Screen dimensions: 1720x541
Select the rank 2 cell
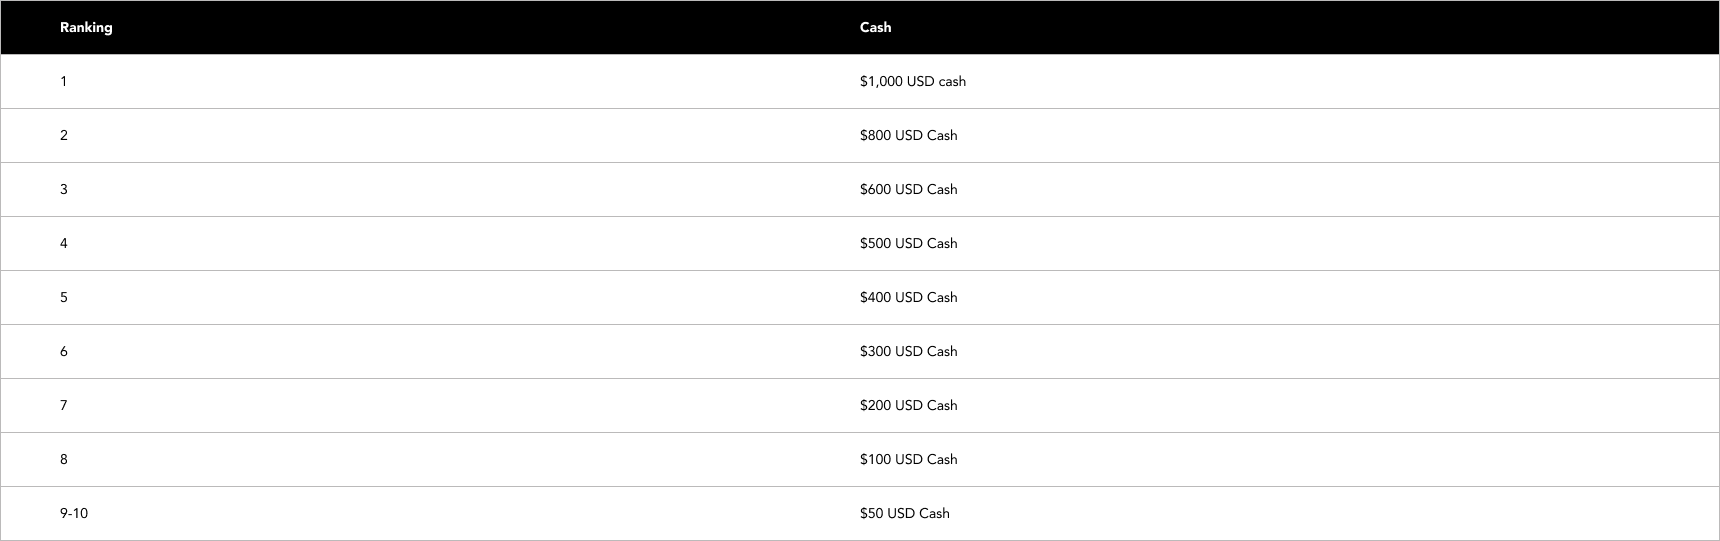click(64, 135)
